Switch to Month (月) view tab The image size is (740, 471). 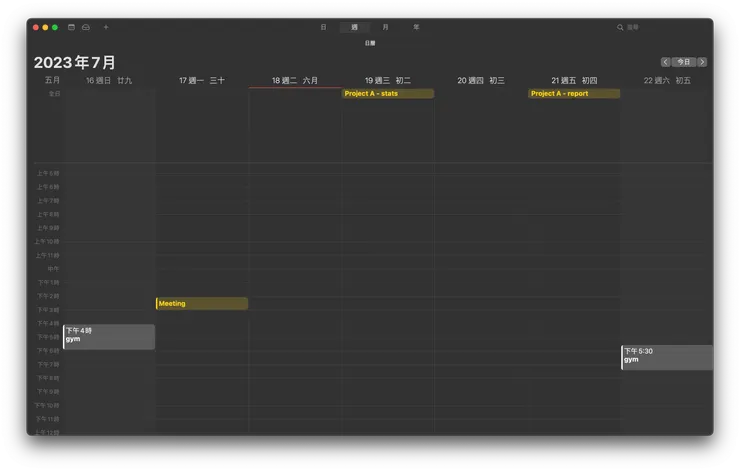pyautogui.click(x=386, y=27)
